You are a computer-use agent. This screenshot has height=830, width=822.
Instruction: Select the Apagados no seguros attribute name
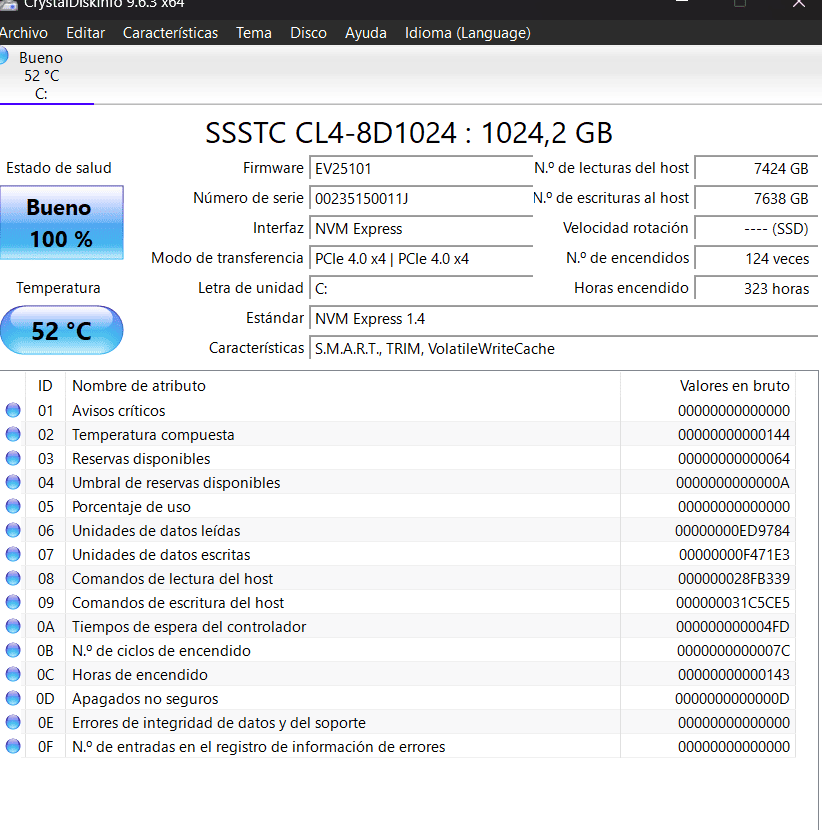coord(145,698)
